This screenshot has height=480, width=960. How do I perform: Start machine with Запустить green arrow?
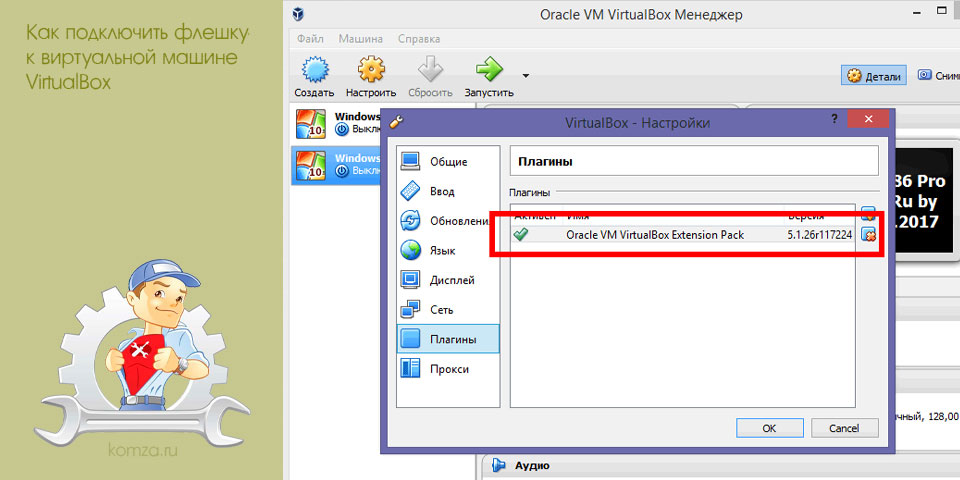(x=489, y=69)
